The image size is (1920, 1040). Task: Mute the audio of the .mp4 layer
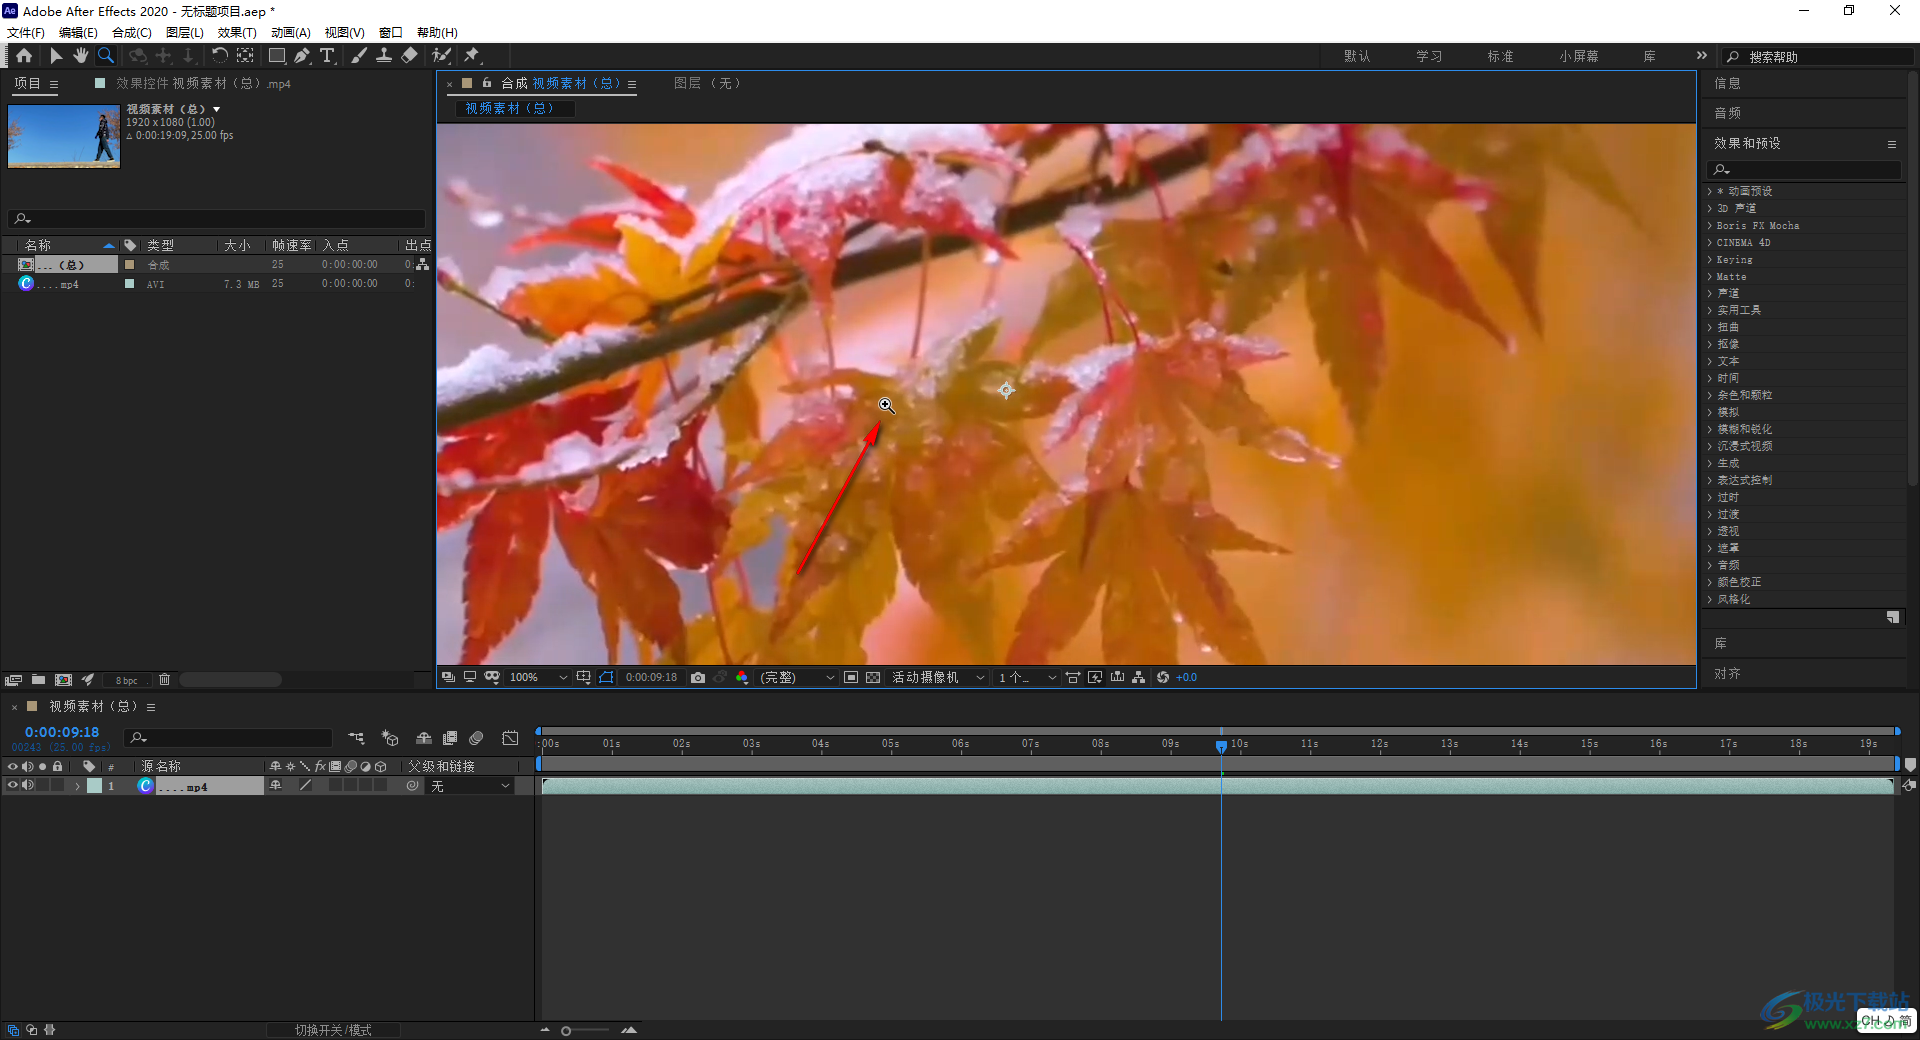pyautogui.click(x=28, y=785)
